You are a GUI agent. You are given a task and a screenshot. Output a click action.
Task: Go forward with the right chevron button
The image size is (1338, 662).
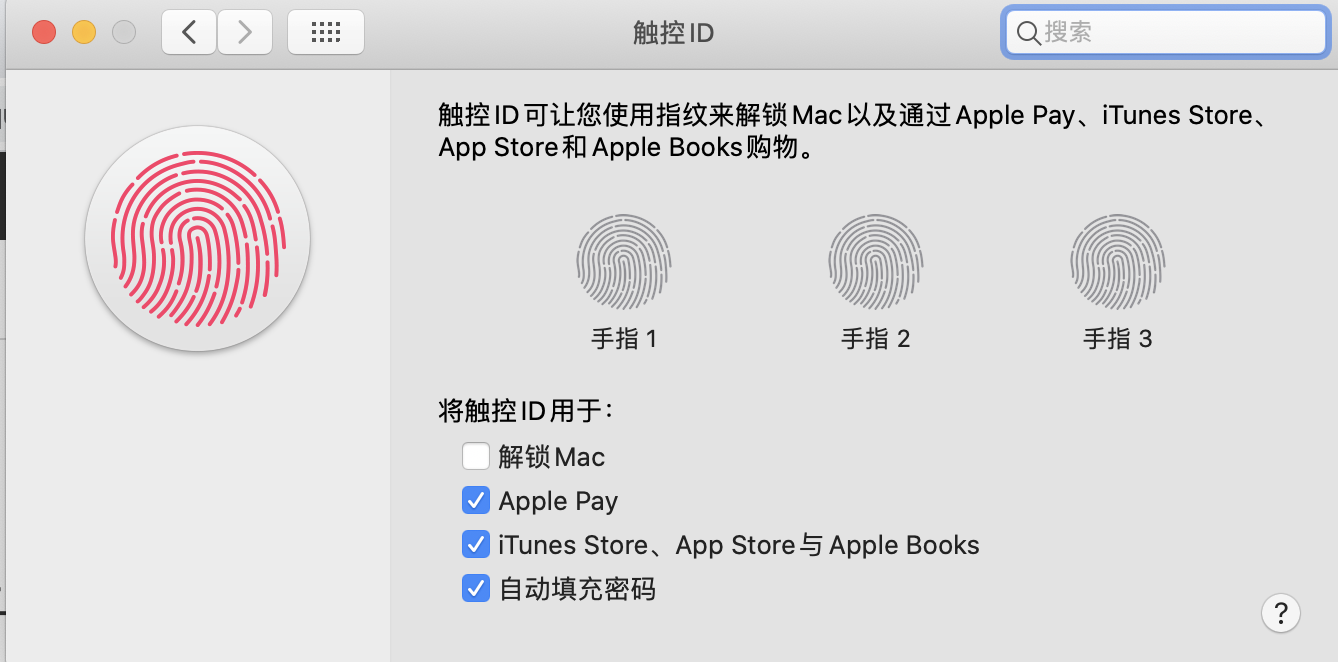[245, 32]
